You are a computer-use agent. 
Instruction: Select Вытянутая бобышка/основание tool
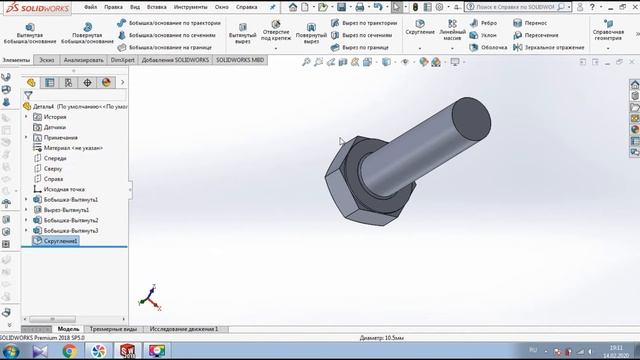point(30,33)
